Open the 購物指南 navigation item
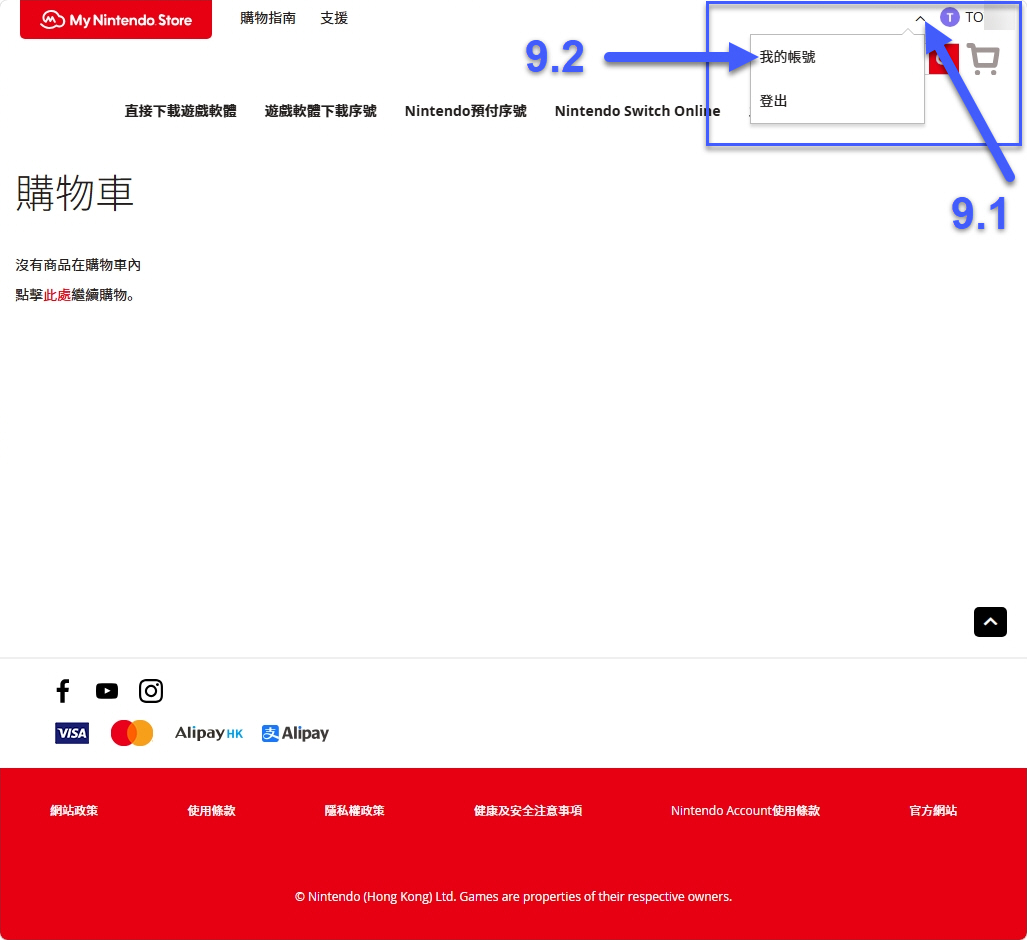Viewport: 1027px width, 940px height. coord(267,17)
